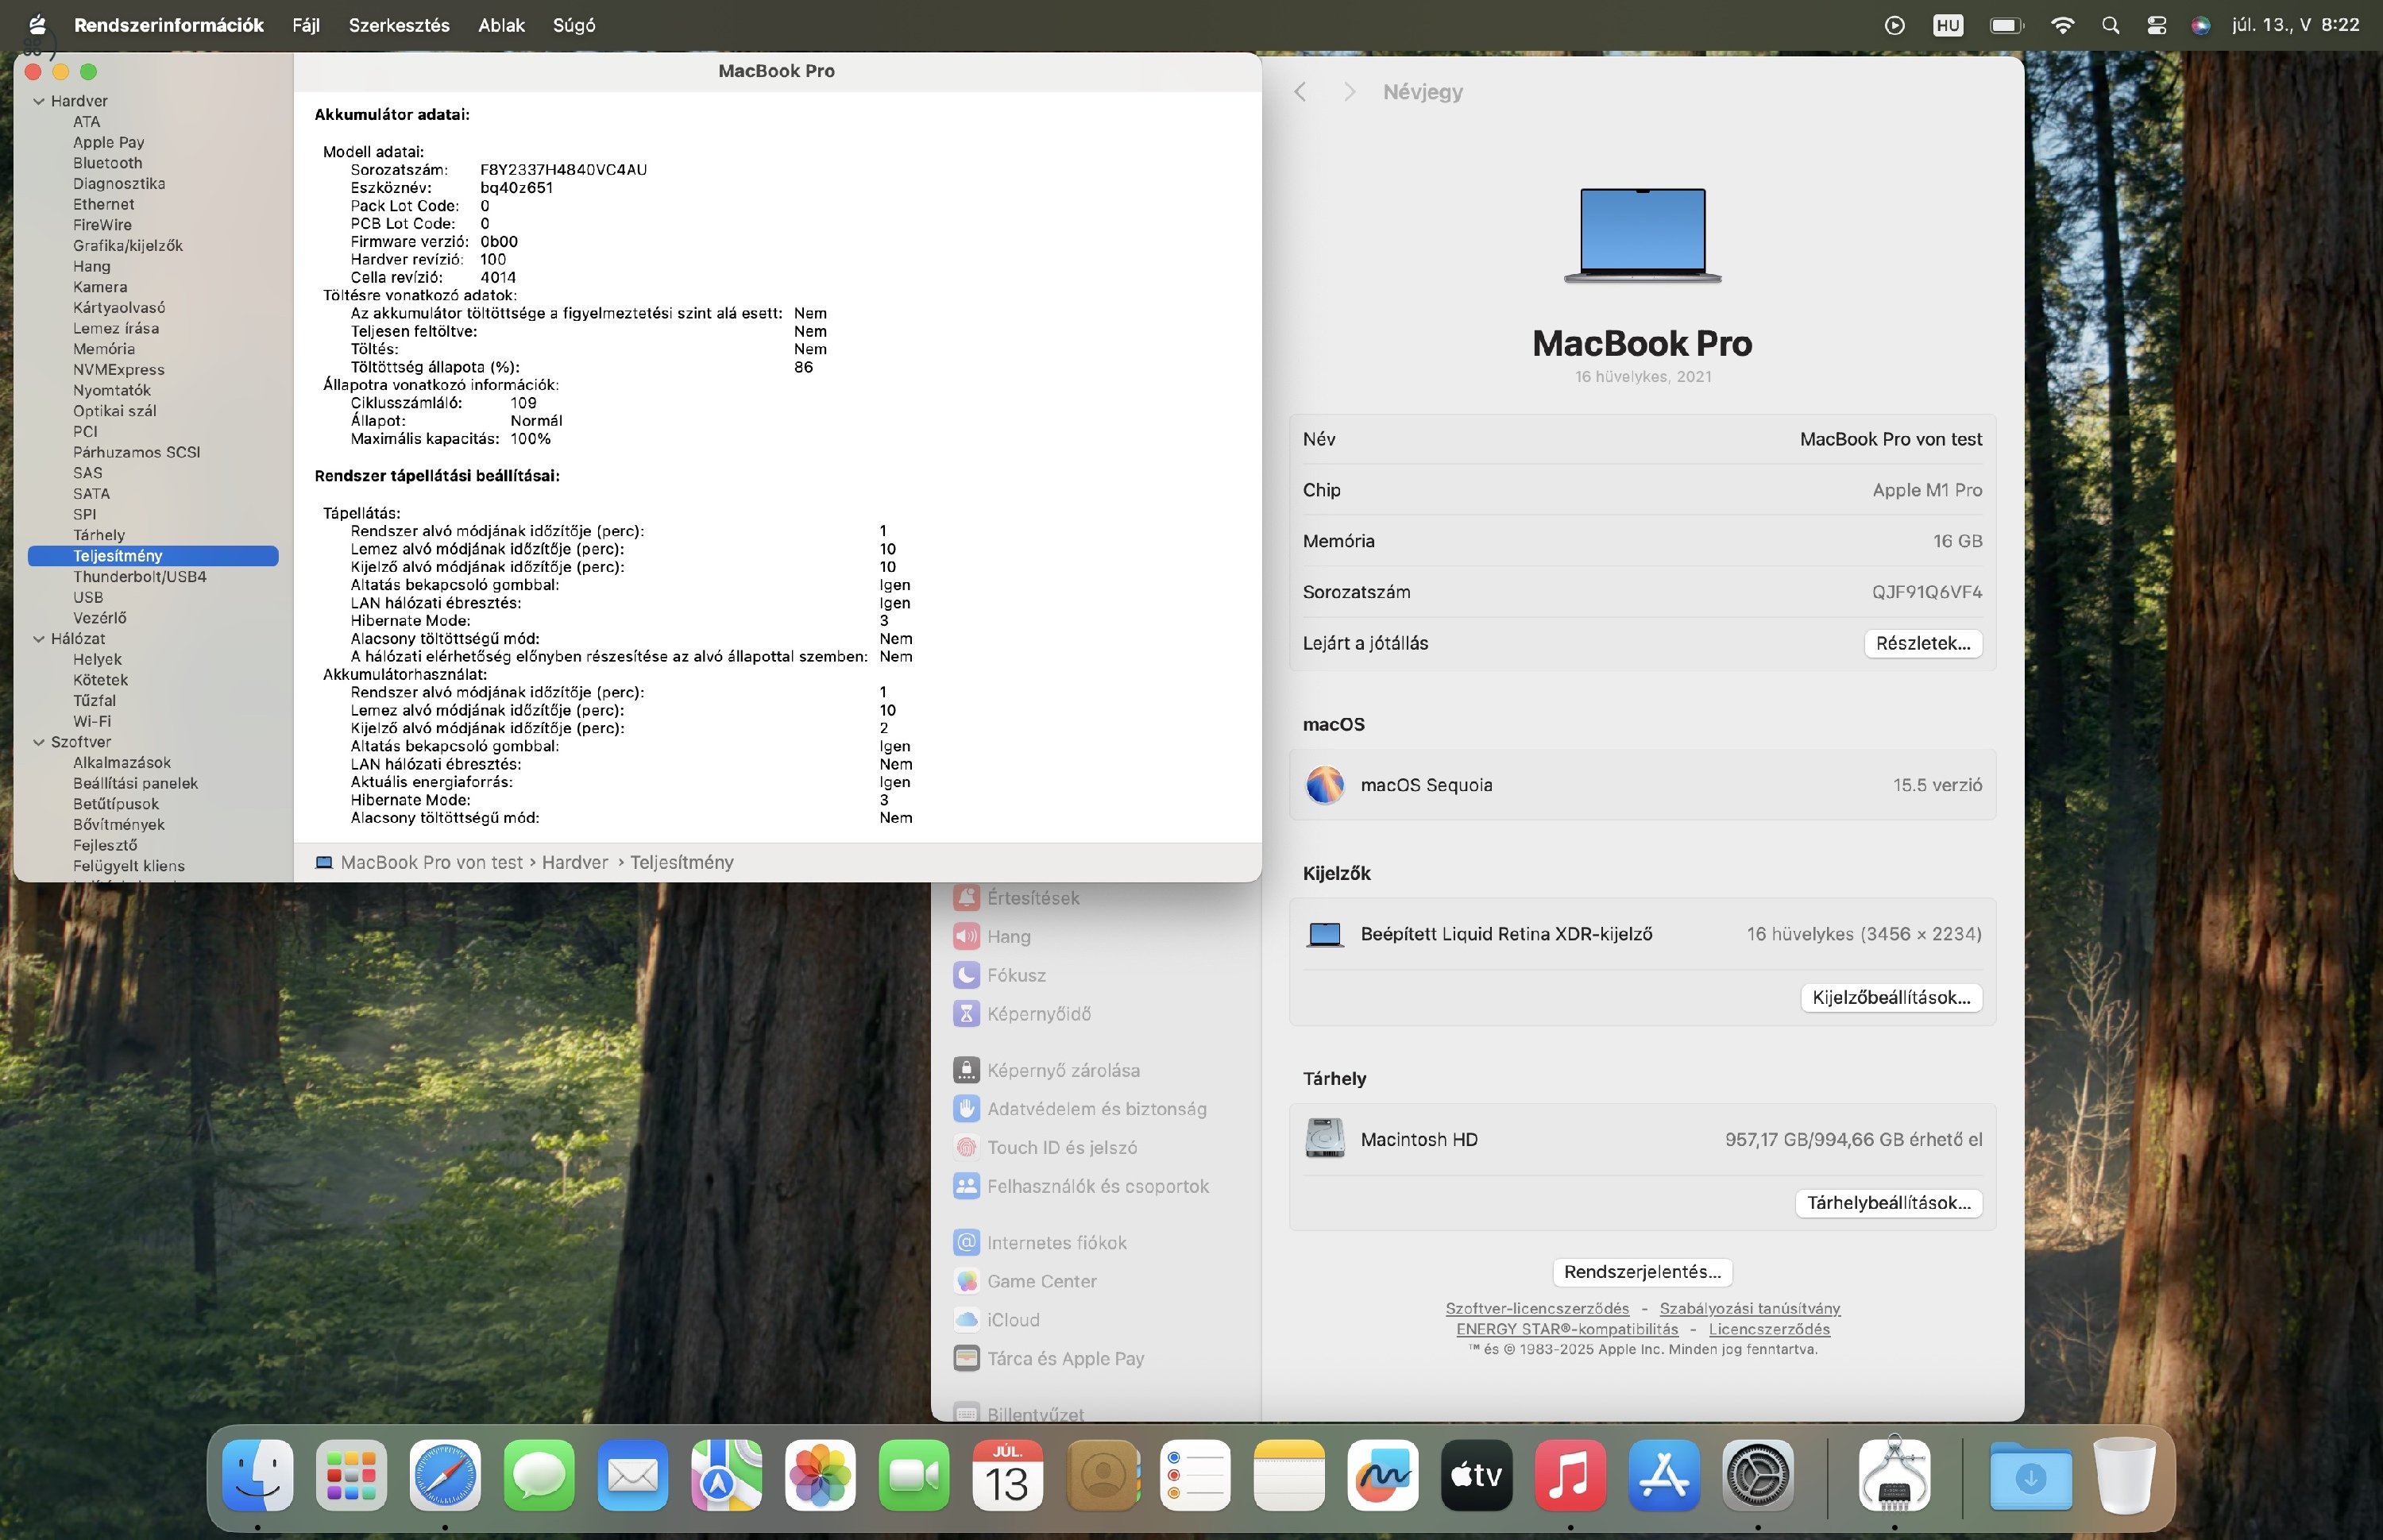Click MacBook Pro von test path item

pyautogui.click(x=431, y=862)
